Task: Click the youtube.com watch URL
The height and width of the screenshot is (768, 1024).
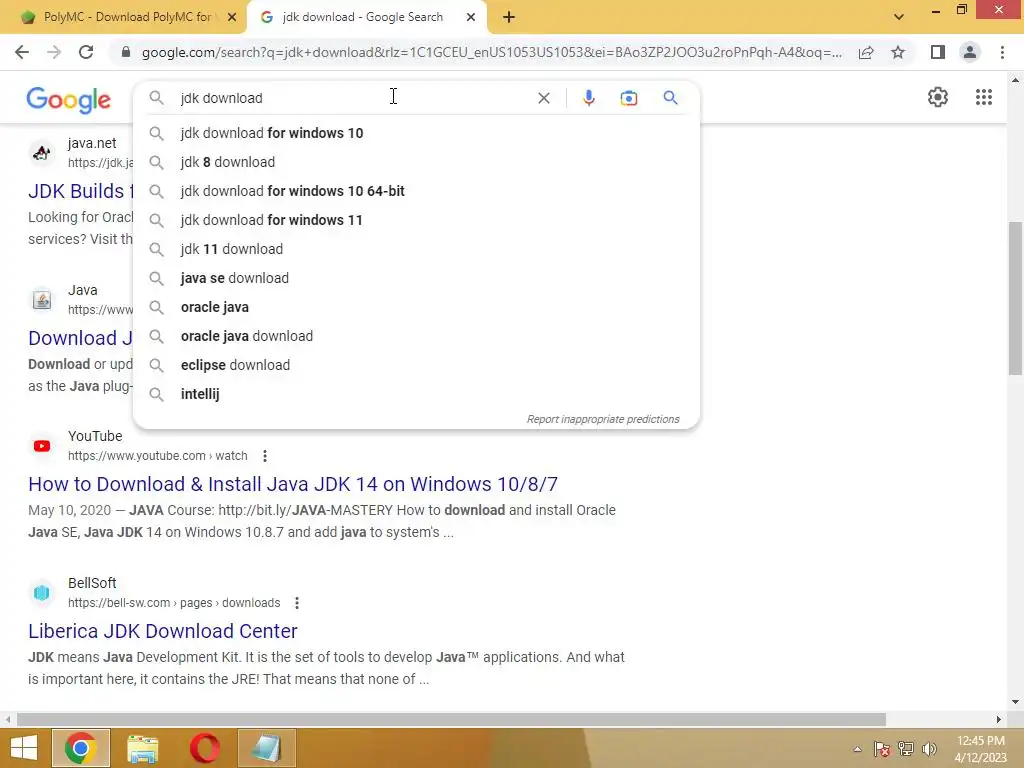Action: [x=157, y=456]
